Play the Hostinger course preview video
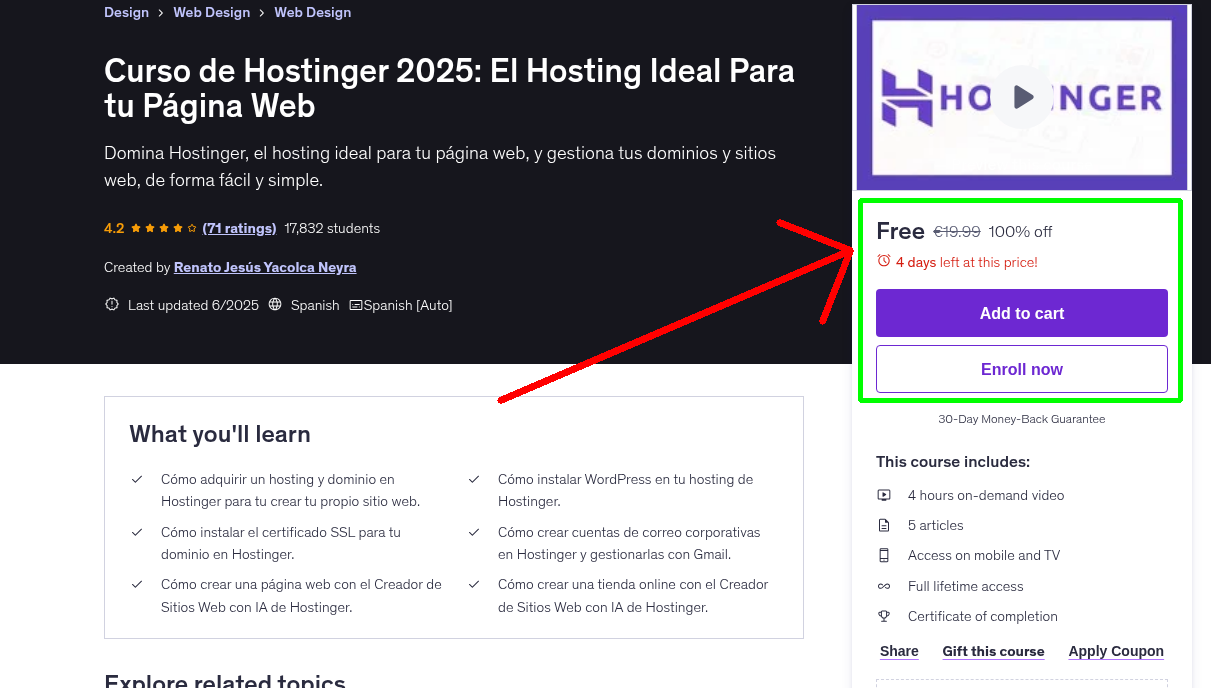This screenshot has width=1211, height=688. tap(1022, 97)
